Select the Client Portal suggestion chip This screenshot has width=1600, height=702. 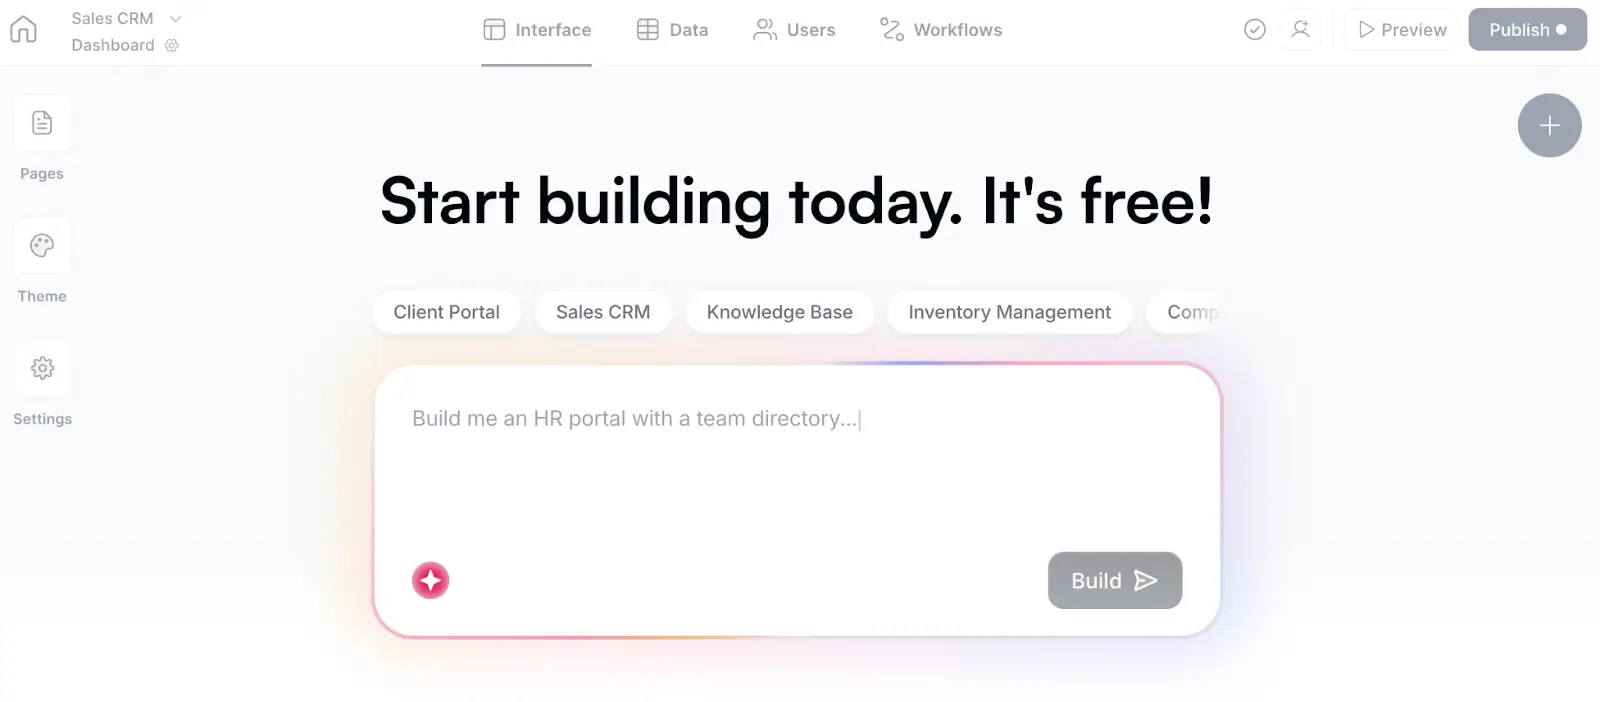446,312
